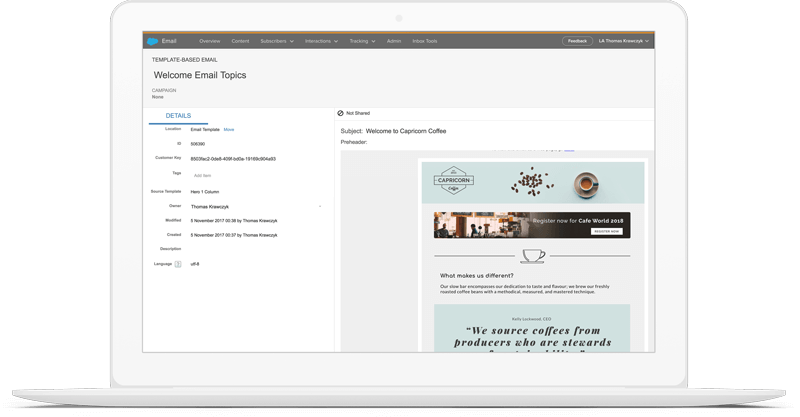Navigate to Admin in the top bar
Screen dimensions: 800x417
(394, 41)
